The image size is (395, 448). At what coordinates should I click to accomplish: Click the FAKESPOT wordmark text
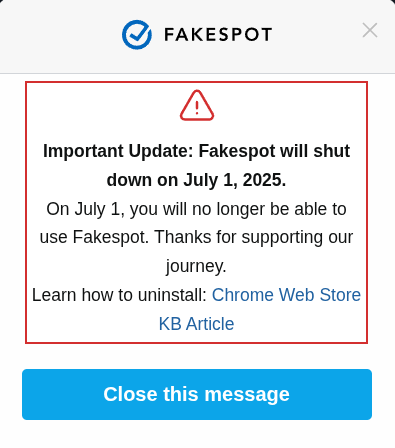(x=218, y=35)
